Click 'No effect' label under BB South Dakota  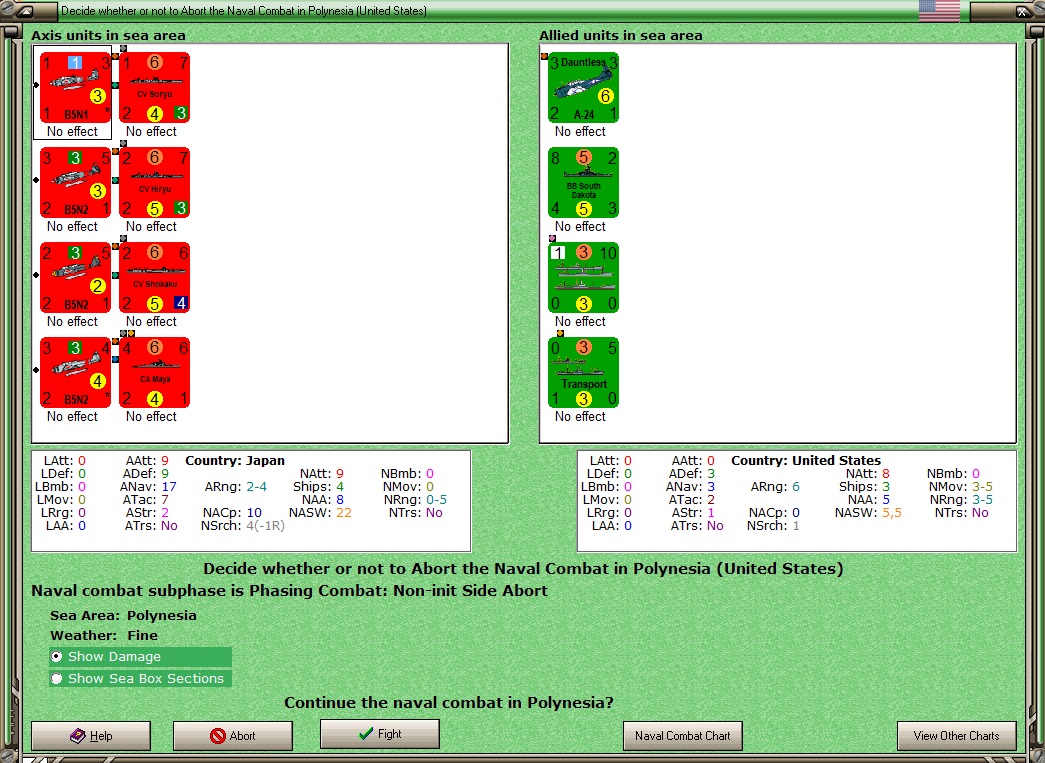(x=580, y=227)
